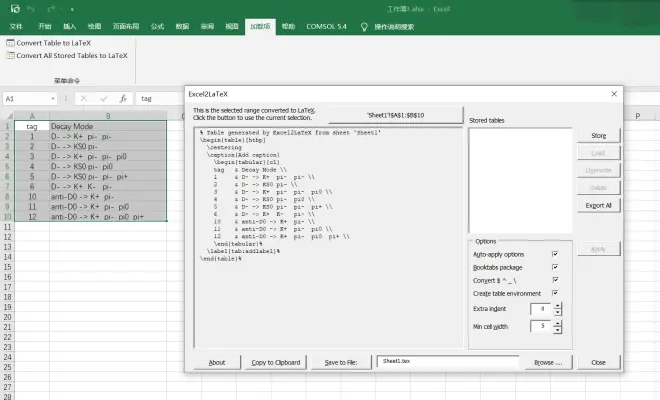Select the cell containing 'Decay Mode'
Image resolution: width=660 pixels, height=400 pixels.
(108, 126)
